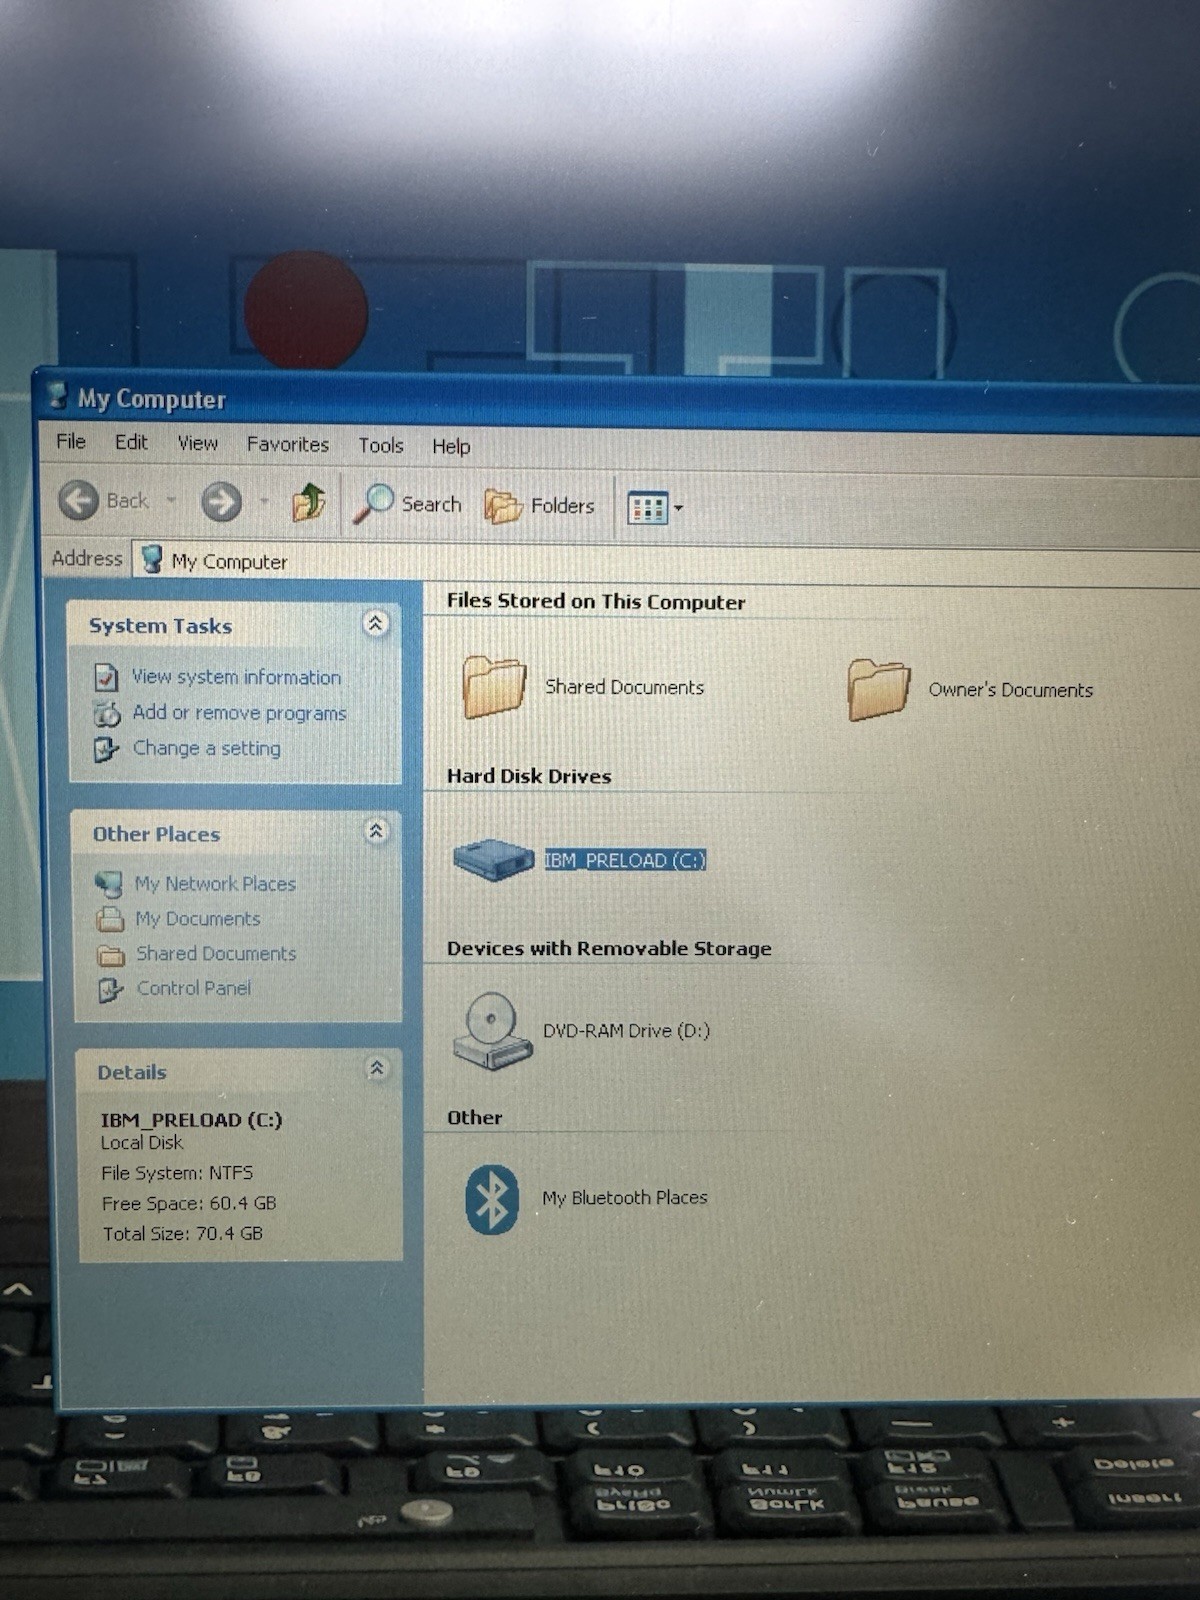The height and width of the screenshot is (1600, 1200).
Task: Select the My Bluetooth Places label
Action: click(625, 1198)
